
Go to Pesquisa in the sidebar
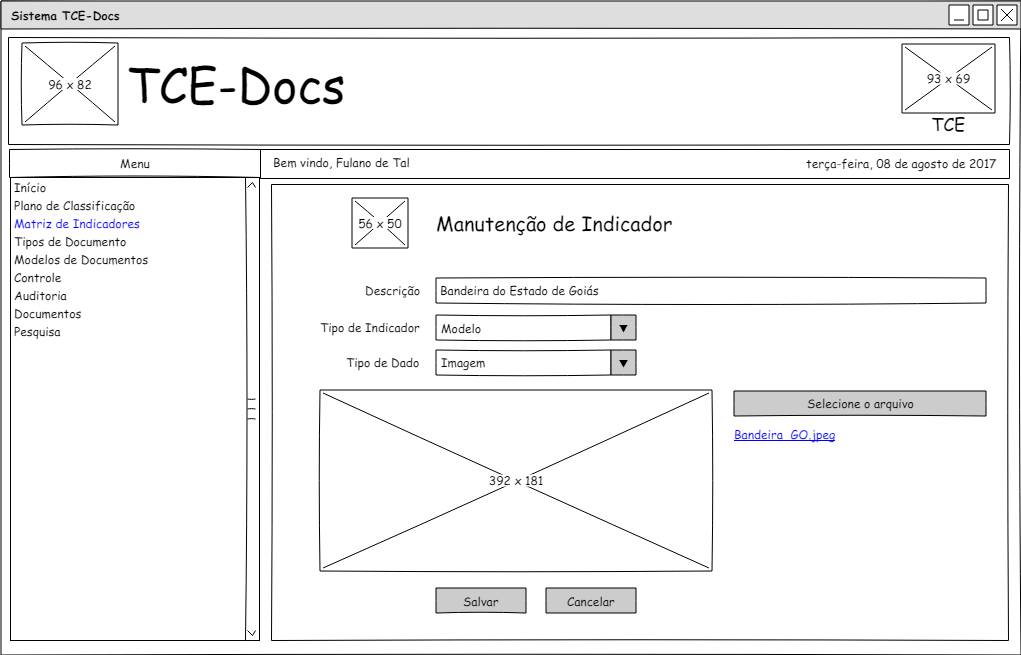point(37,332)
